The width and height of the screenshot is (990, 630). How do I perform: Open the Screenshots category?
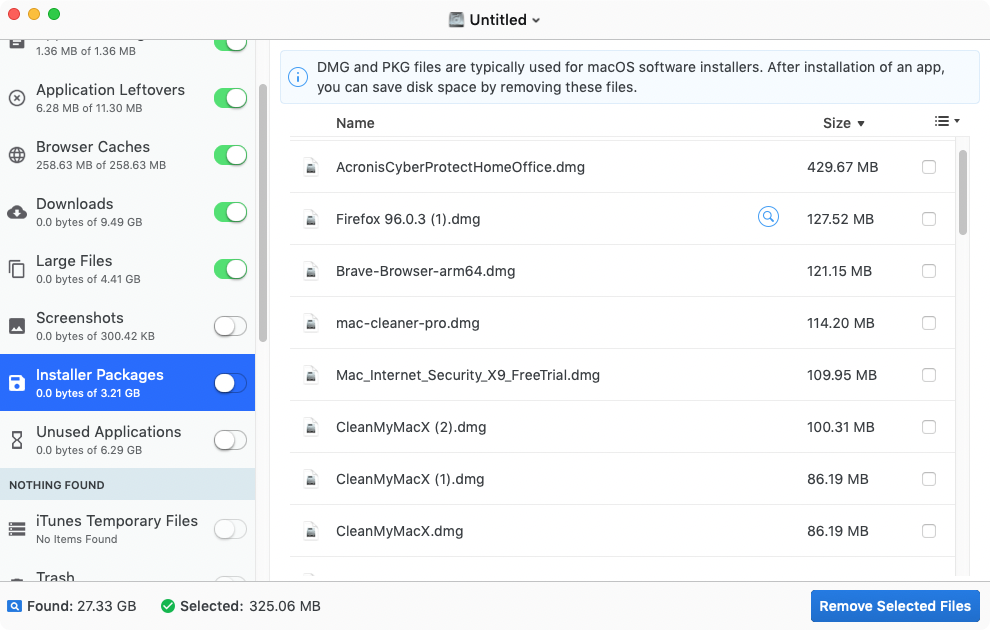128,326
